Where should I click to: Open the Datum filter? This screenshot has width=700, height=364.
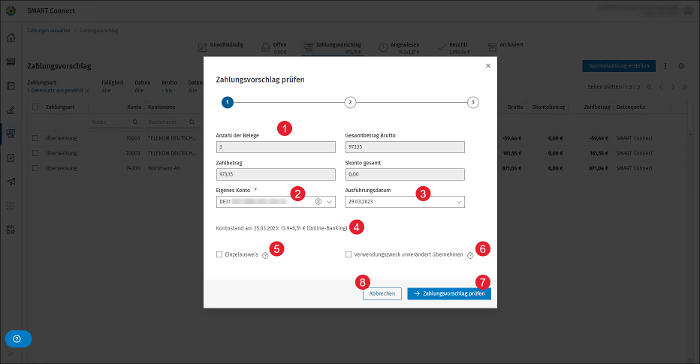(142, 87)
